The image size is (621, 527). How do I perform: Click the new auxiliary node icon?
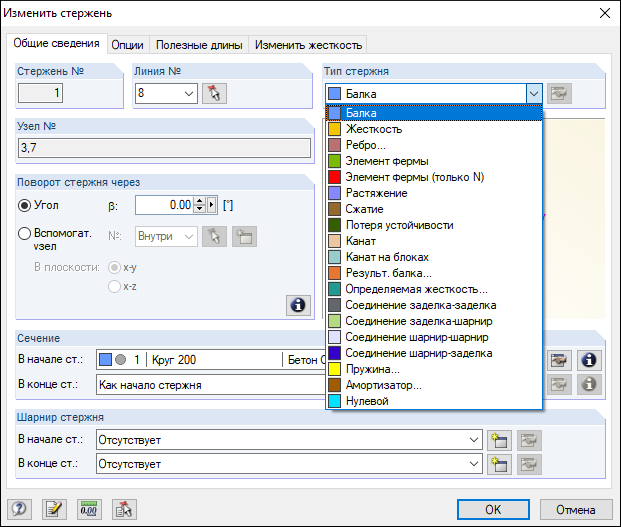click(244, 237)
